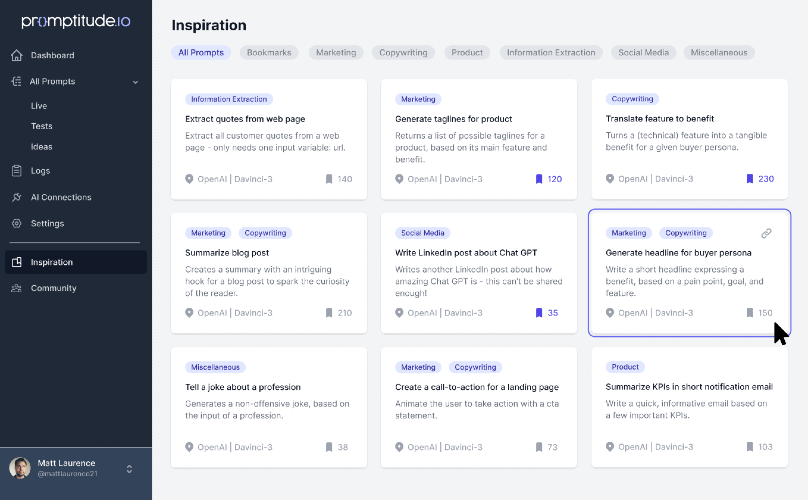The image size is (808, 500).
Task: Open the Generate taglines for product title
Action: coord(453,119)
